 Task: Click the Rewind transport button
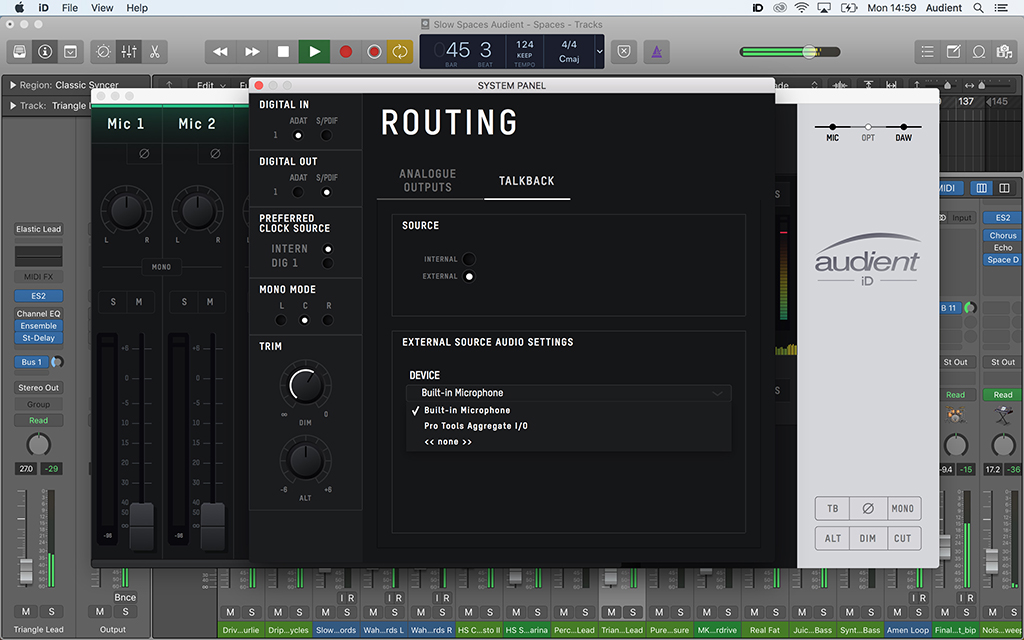point(221,51)
